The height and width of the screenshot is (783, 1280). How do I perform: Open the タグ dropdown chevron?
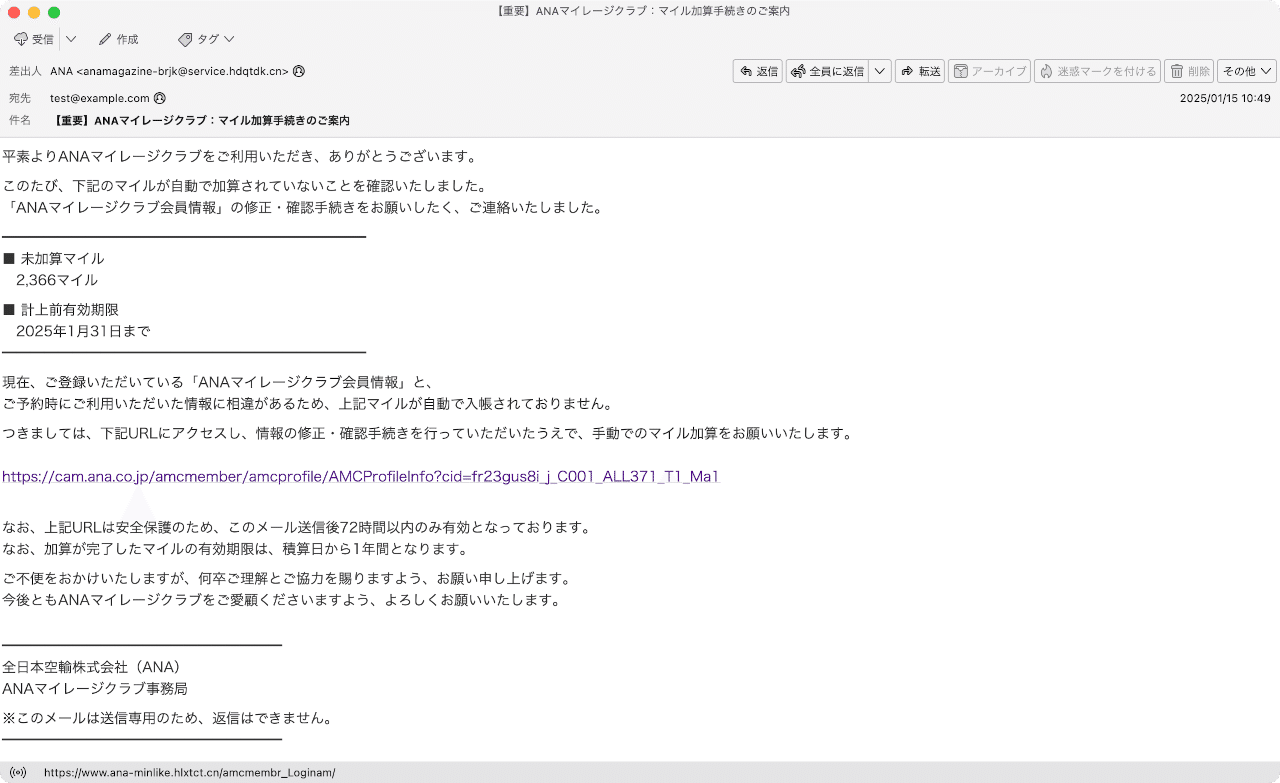[228, 39]
